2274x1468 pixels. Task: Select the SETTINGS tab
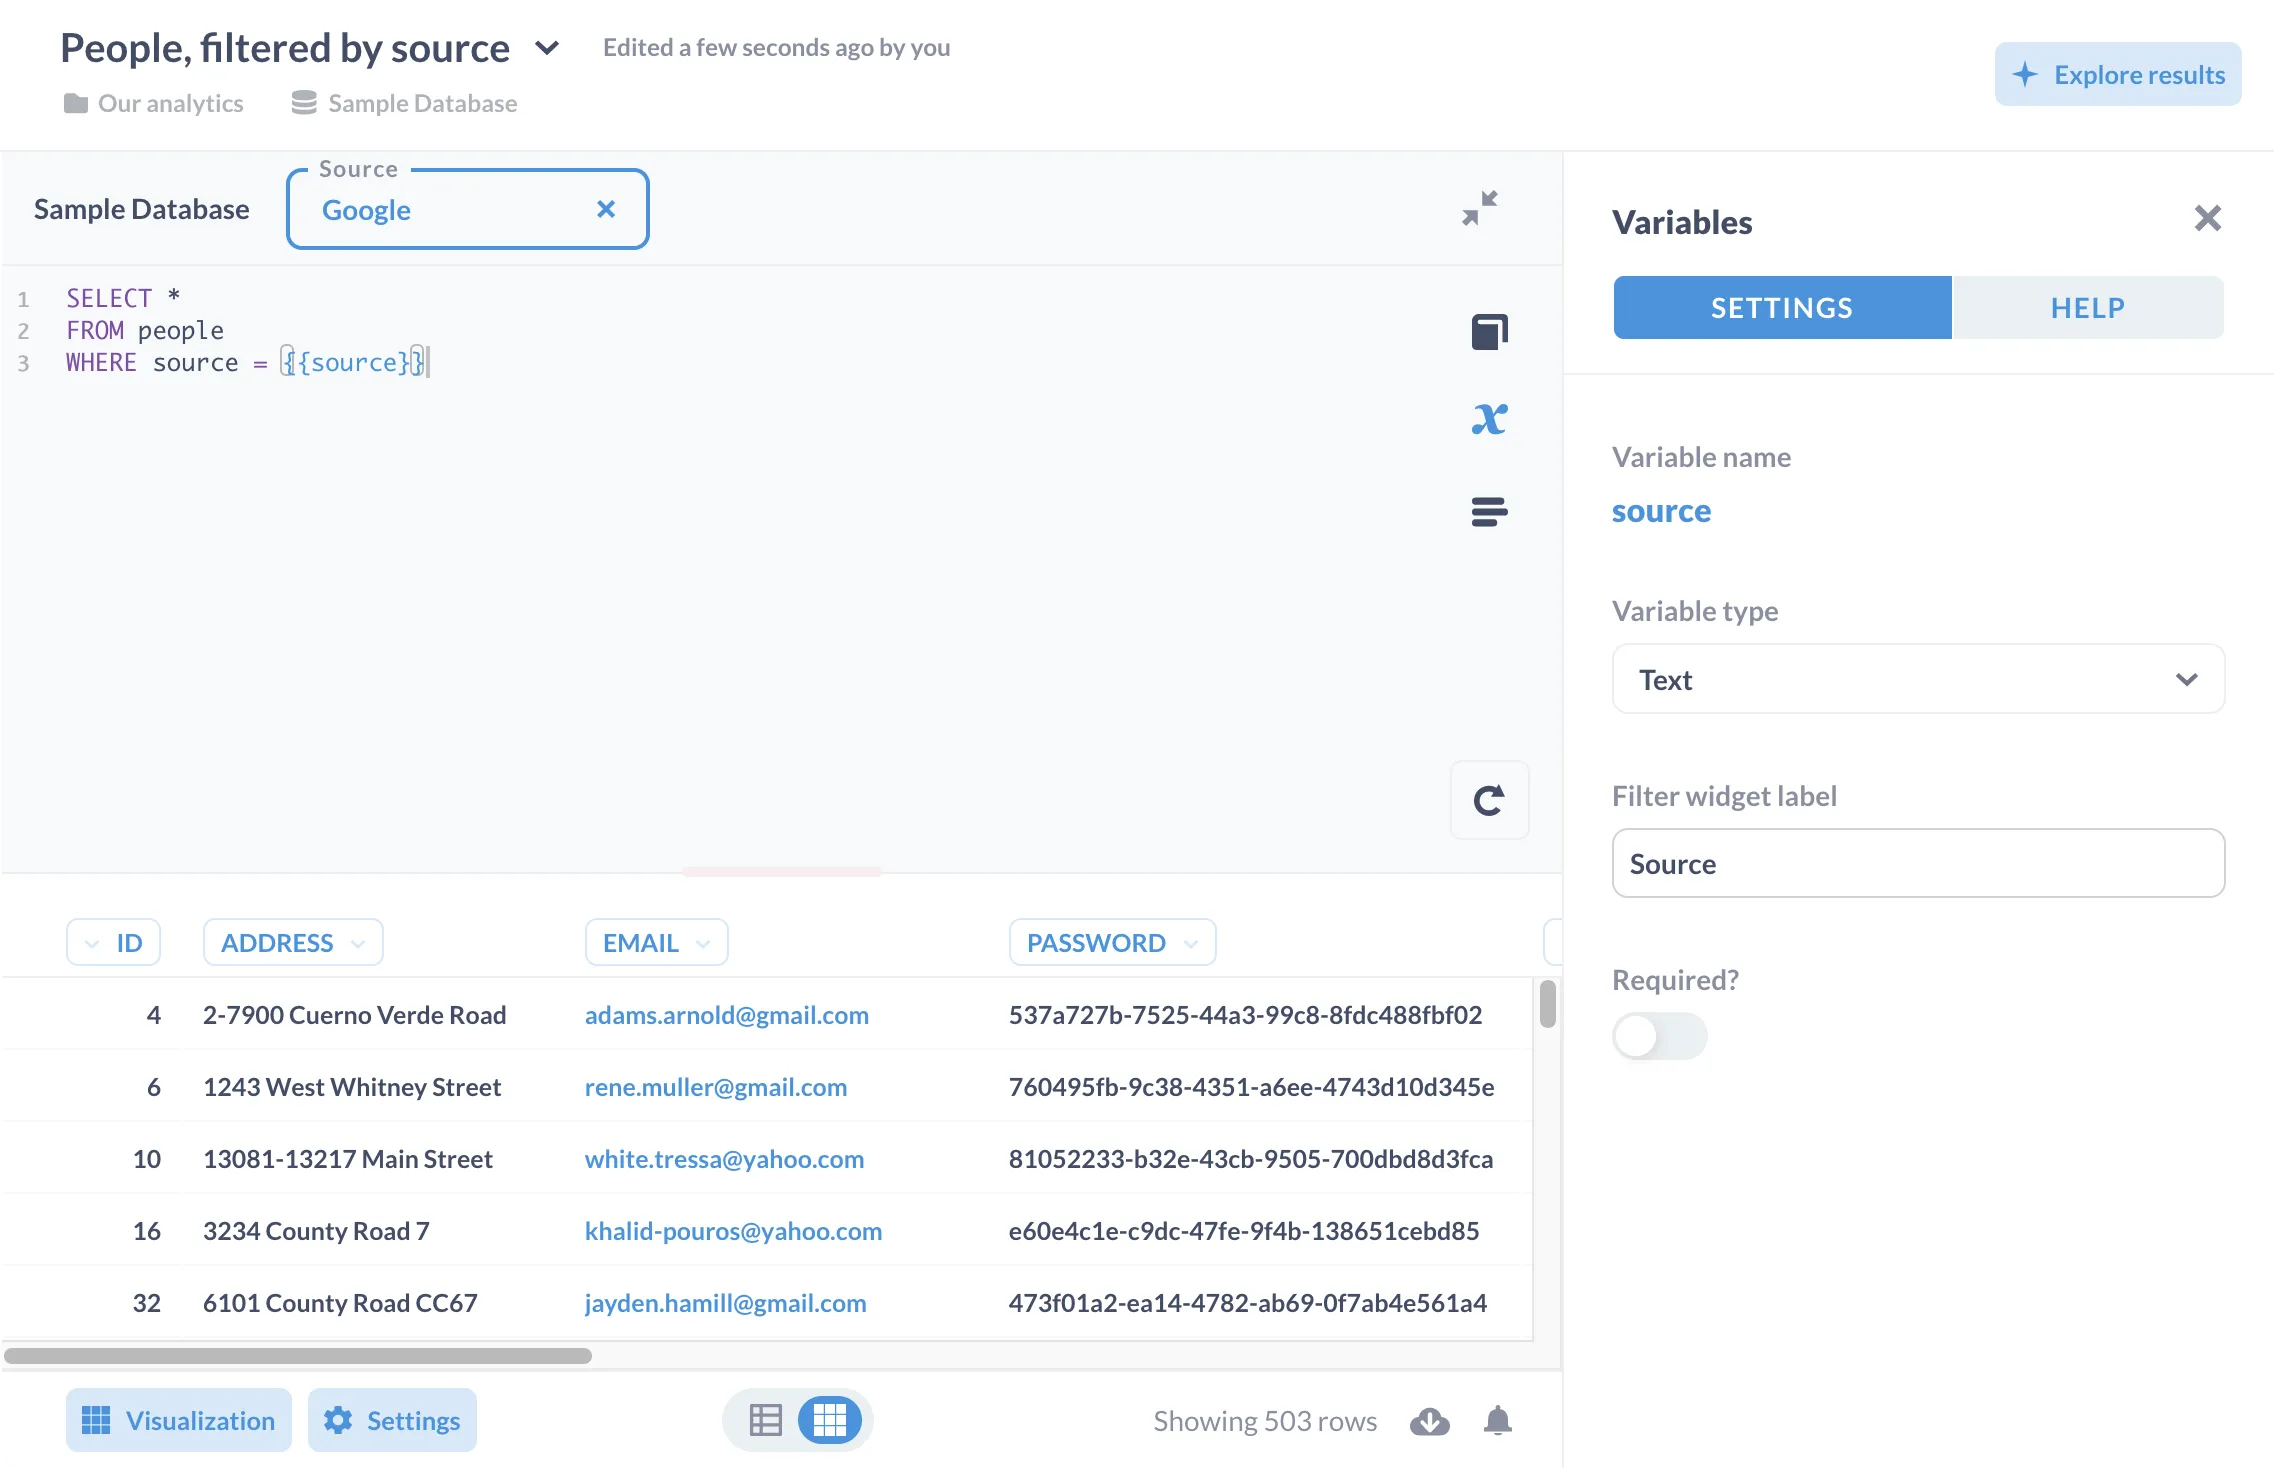pos(1781,308)
